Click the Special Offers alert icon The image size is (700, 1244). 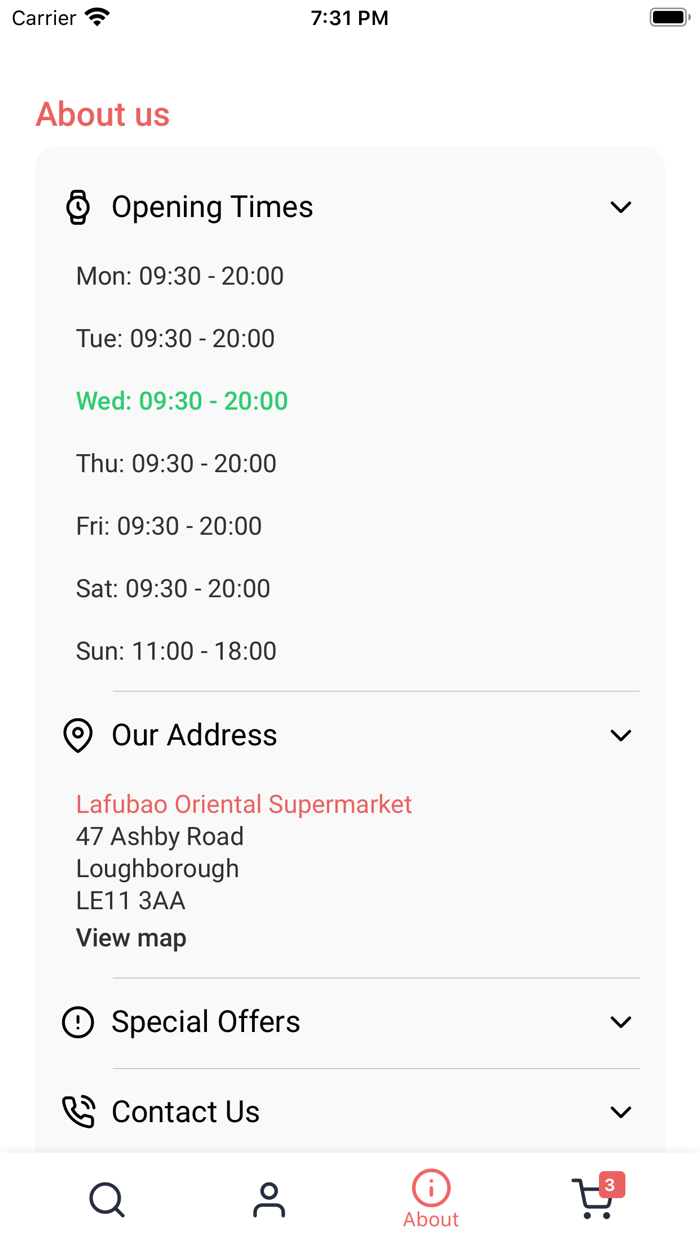pos(78,1022)
